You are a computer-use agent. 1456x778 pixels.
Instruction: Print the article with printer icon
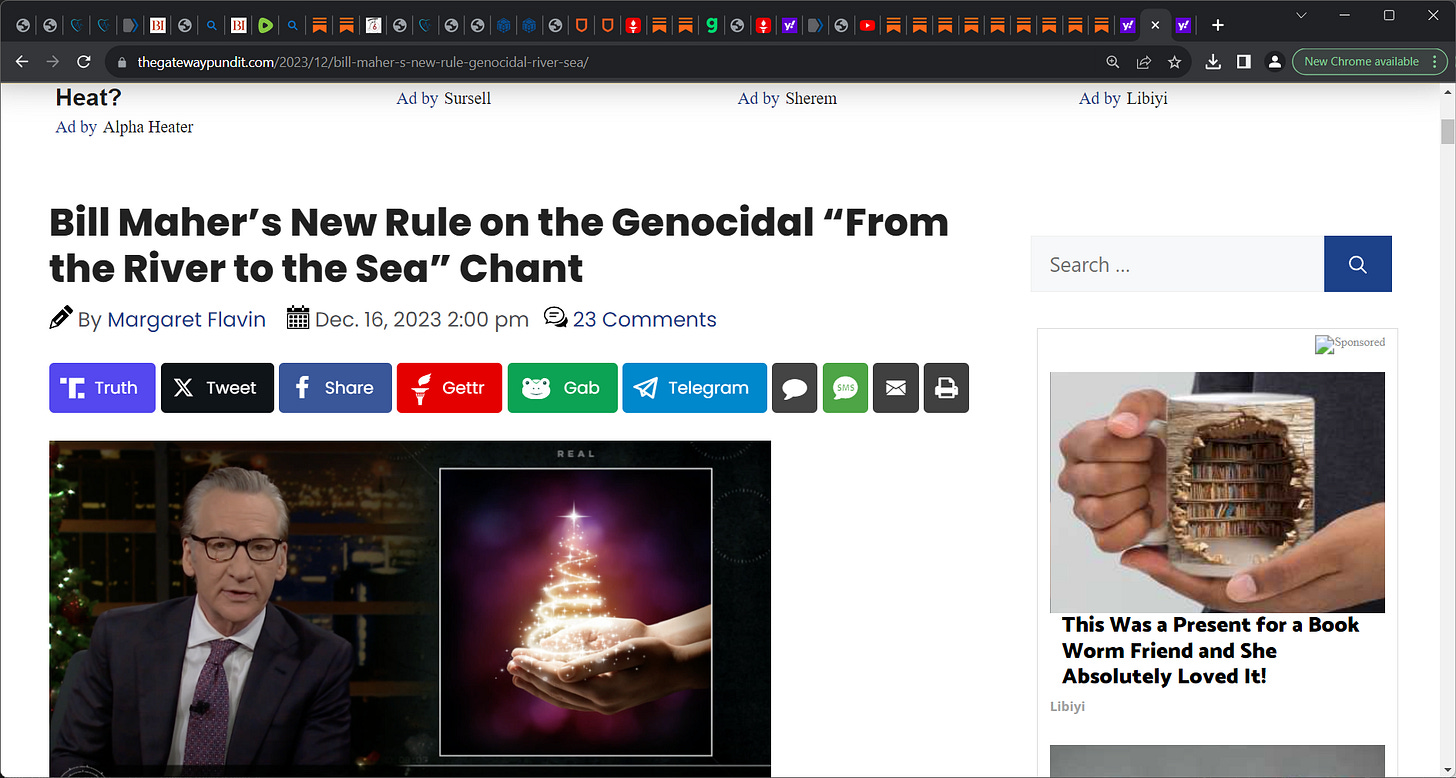pyautogui.click(x=946, y=388)
